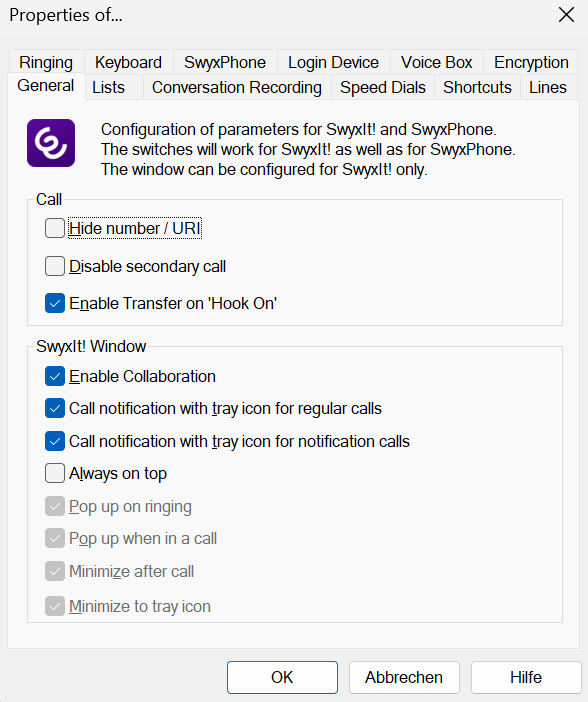Open the Voice Box tab

click(x=437, y=62)
